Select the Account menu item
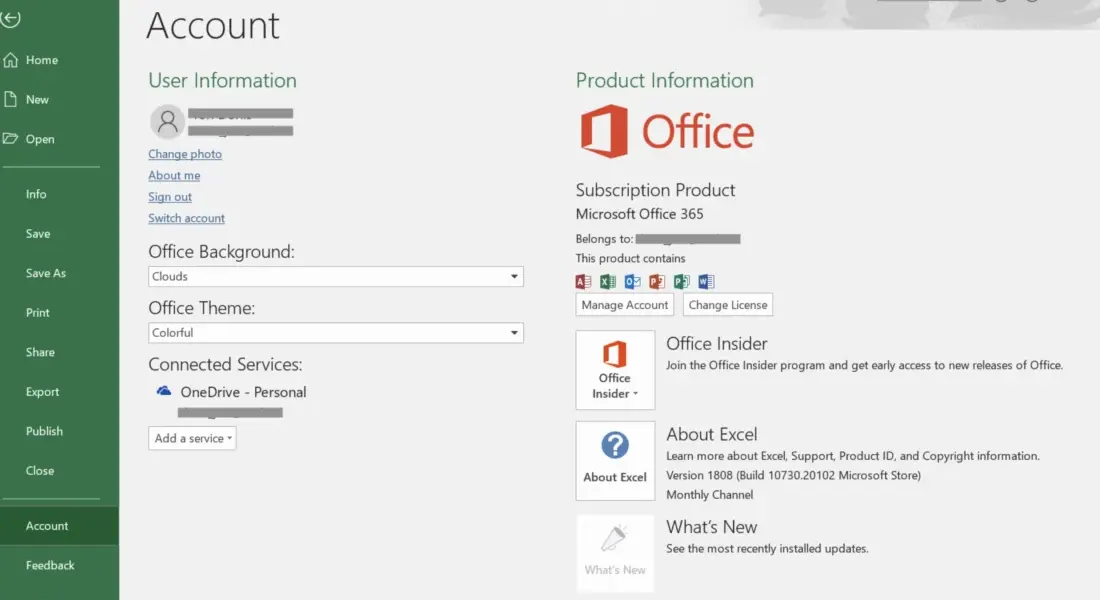This screenshot has width=1100, height=600. point(59,526)
